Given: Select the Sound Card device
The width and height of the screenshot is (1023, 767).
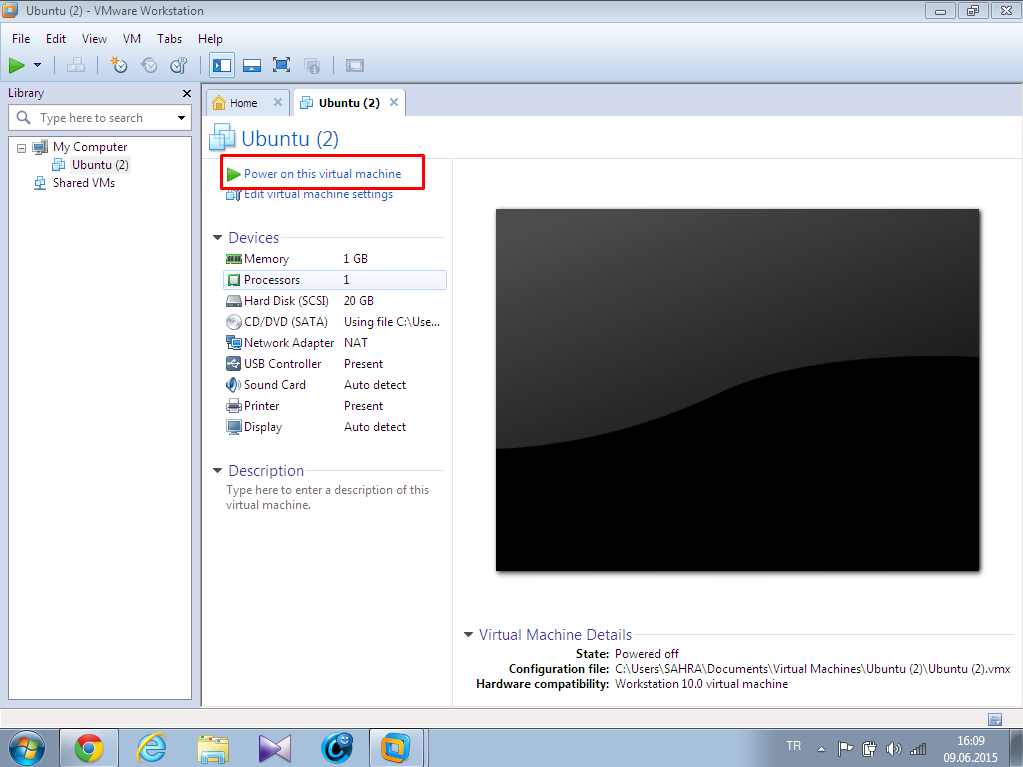Looking at the screenshot, I should point(335,385).
